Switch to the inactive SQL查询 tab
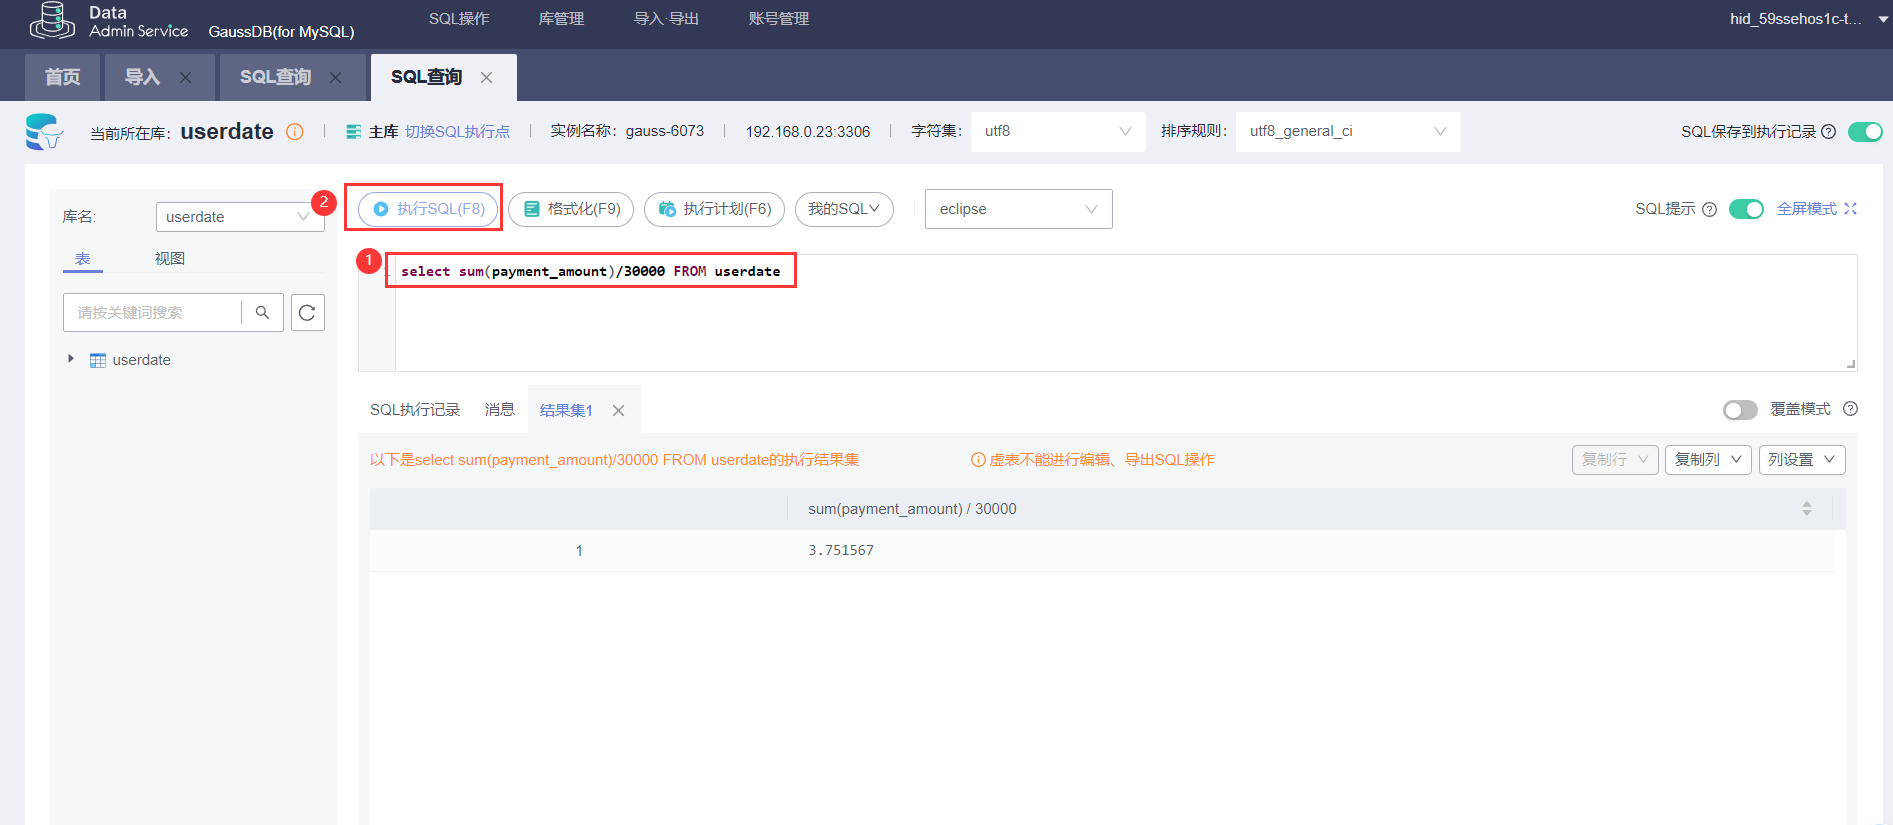This screenshot has width=1893, height=825. tap(275, 77)
